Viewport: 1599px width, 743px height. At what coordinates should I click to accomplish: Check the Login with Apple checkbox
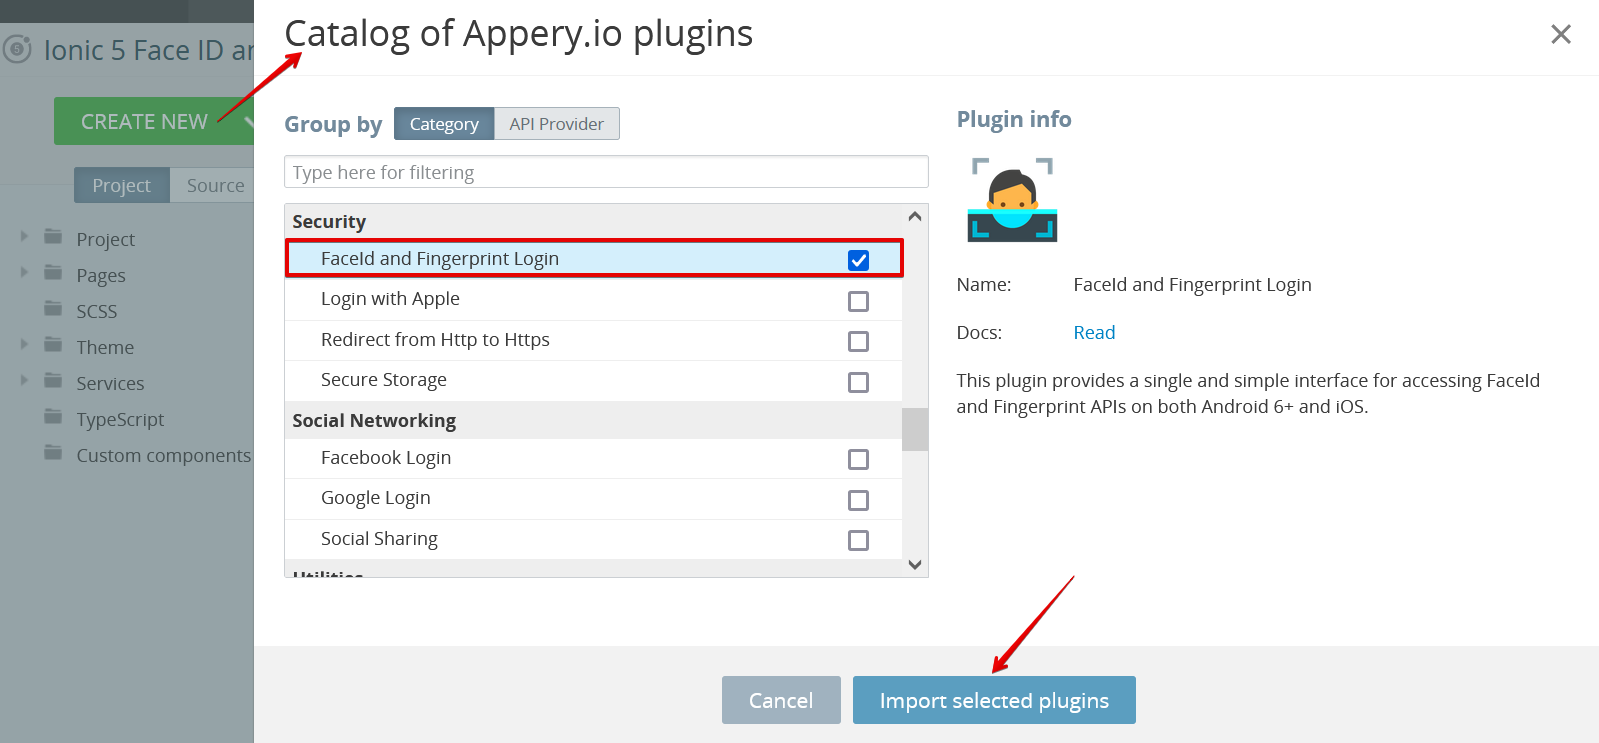tap(858, 301)
